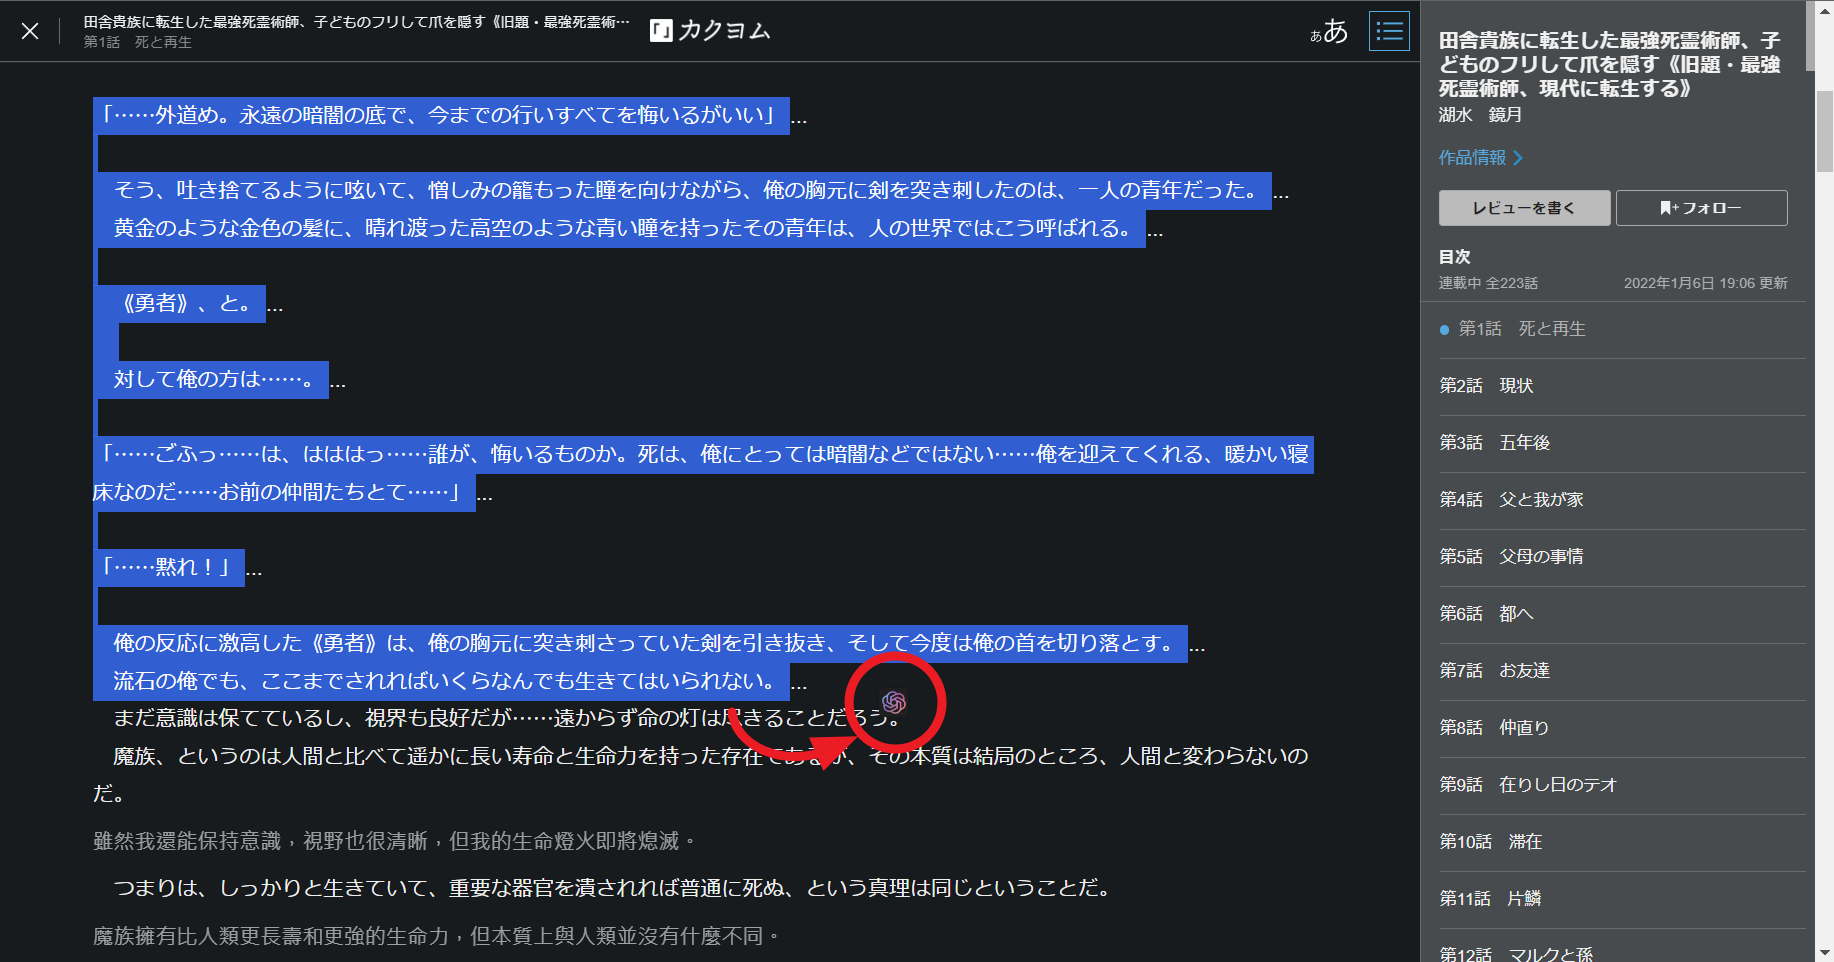This screenshot has height=962, width=1834.
Task: Click the レビューを書く button
Action: coord(1524,208)
